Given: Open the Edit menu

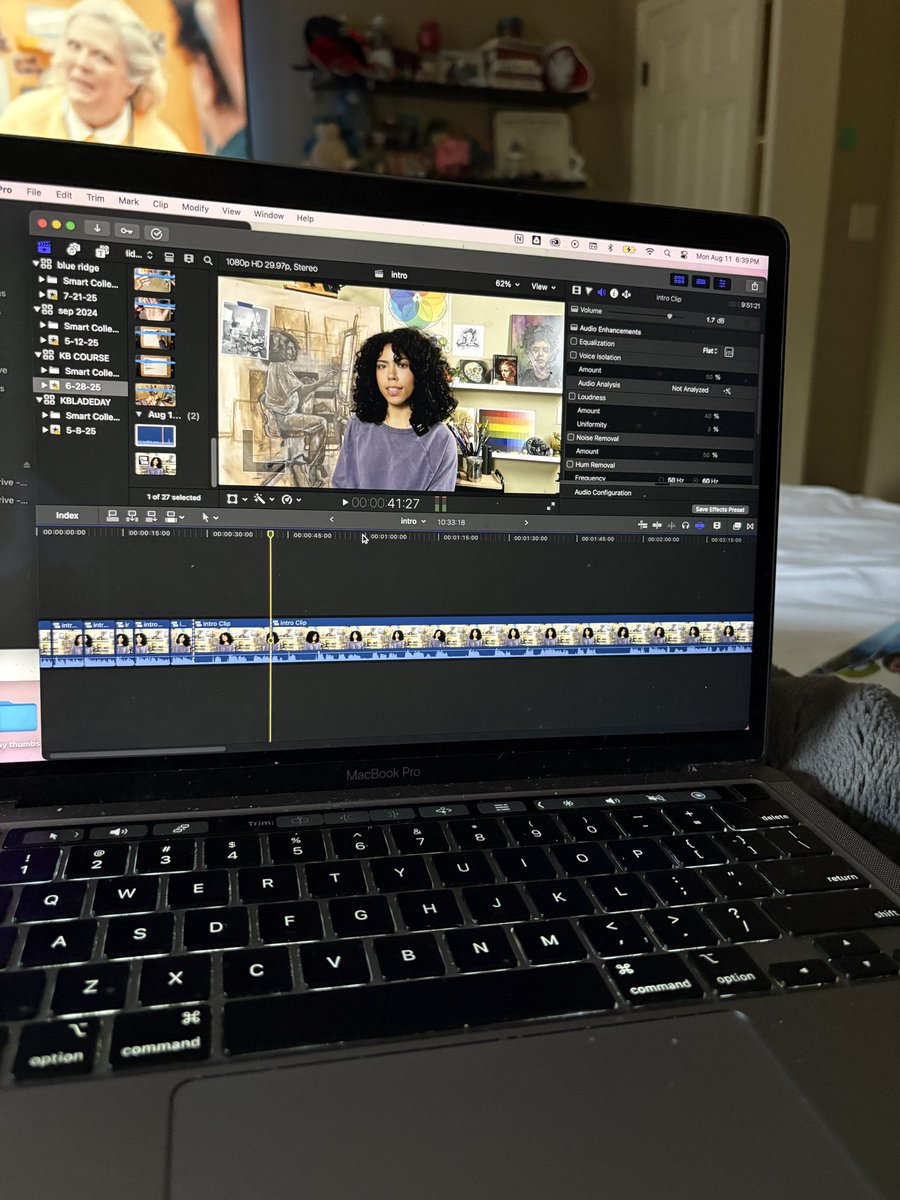Looking at the screenshot, I should (x=64, y=195).
